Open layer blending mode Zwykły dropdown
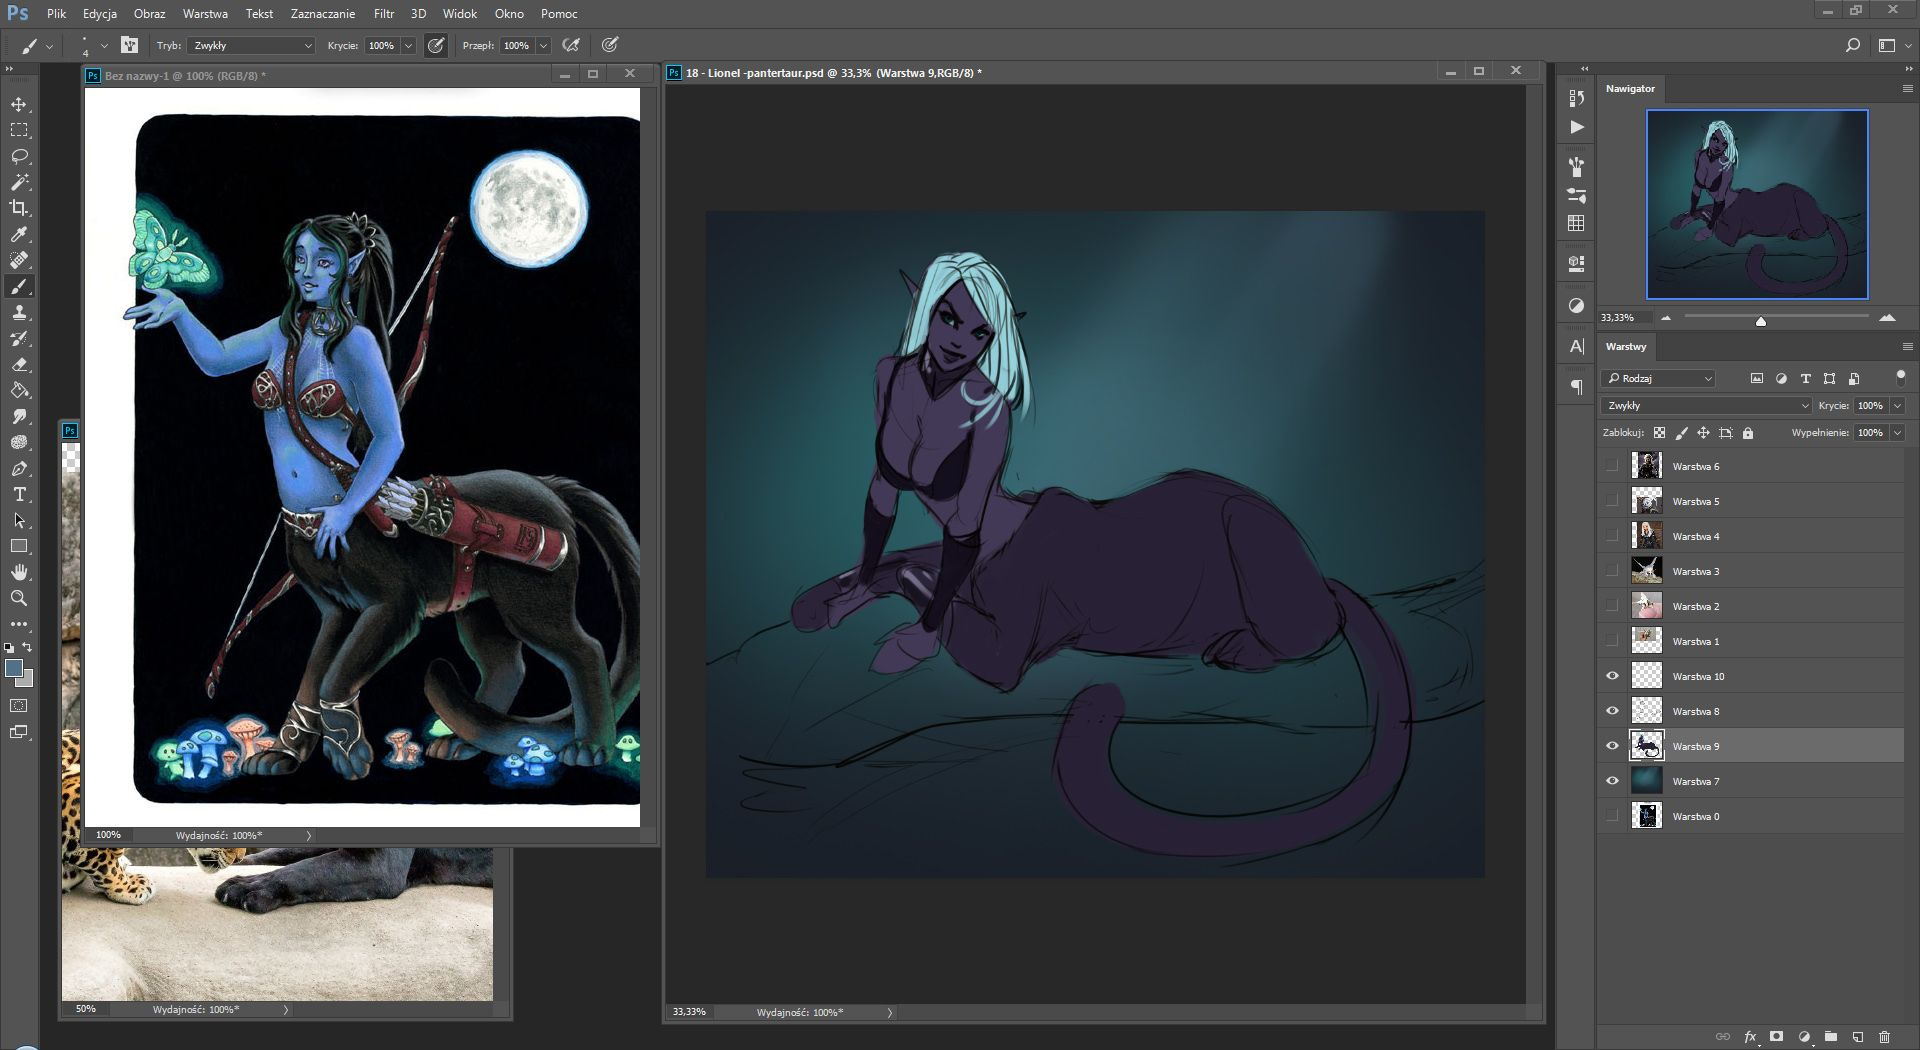Image resolution: width=1920 pixels, height=1050 pixels. coord(1706,406)
